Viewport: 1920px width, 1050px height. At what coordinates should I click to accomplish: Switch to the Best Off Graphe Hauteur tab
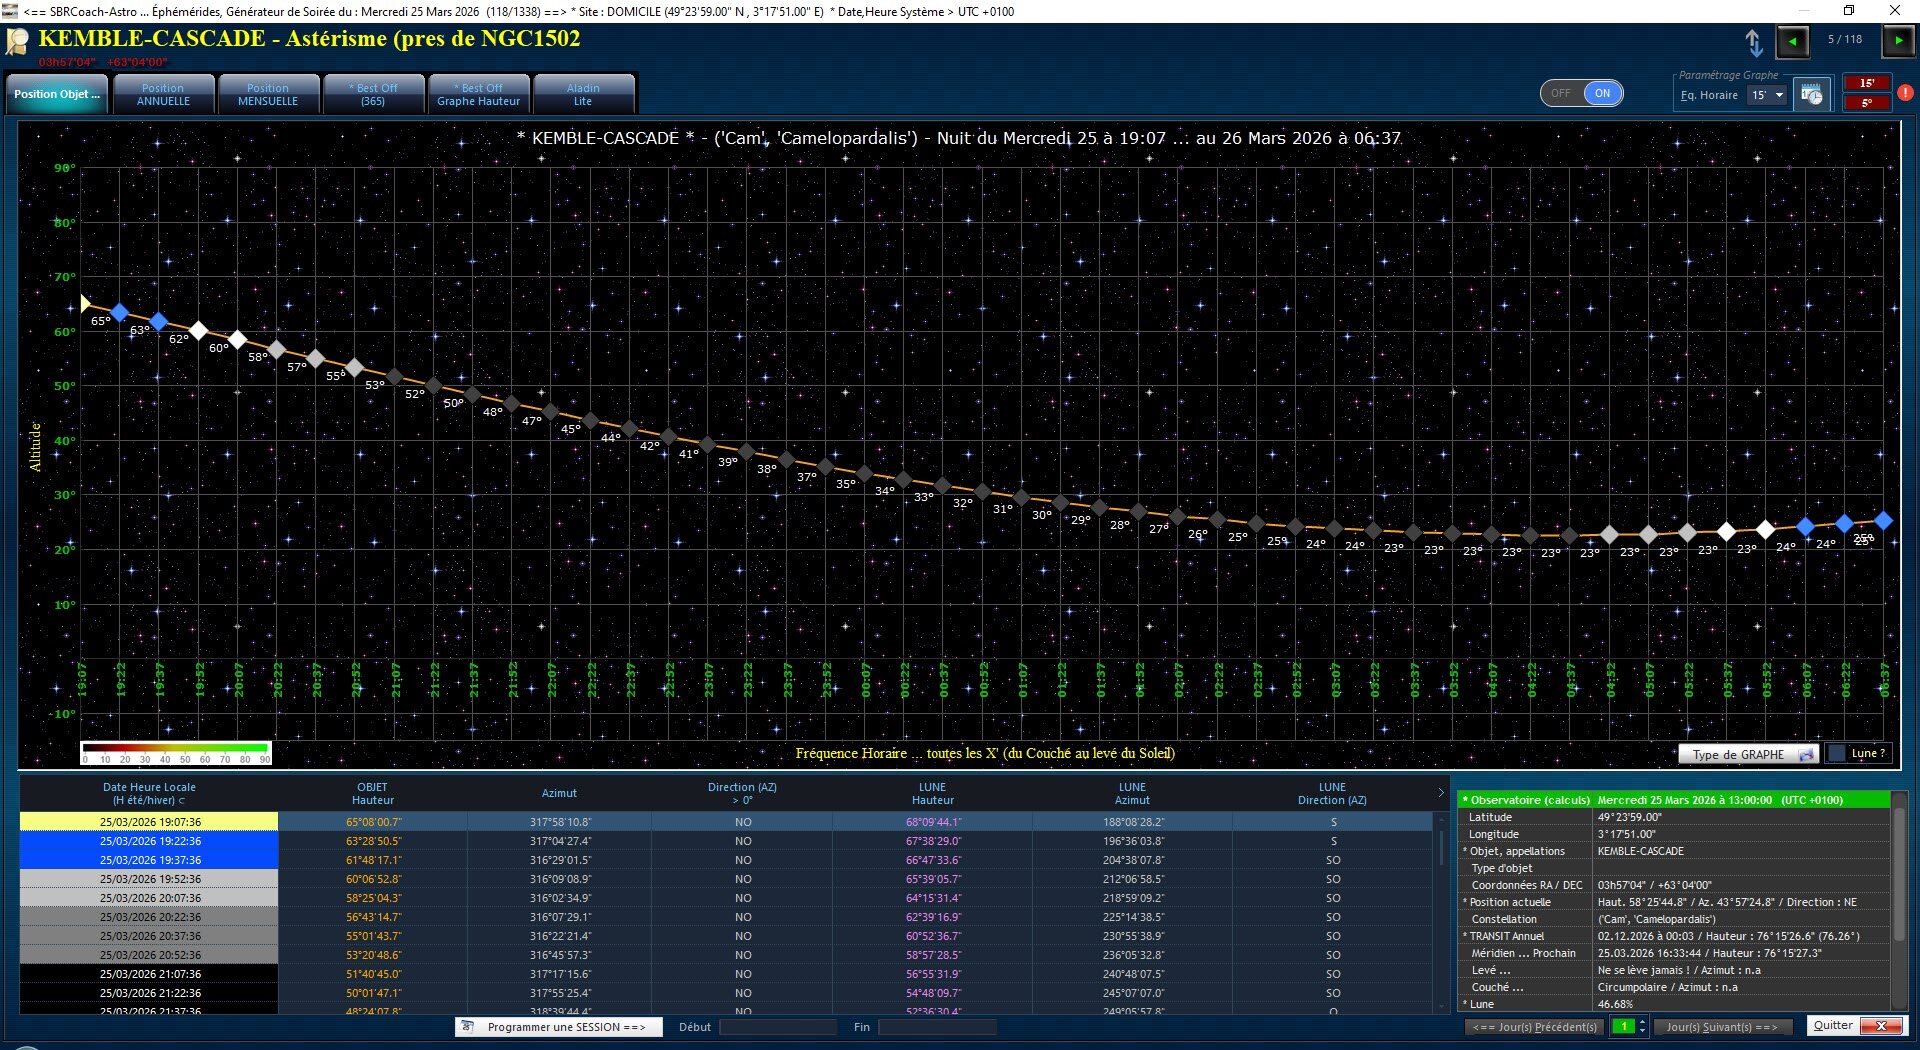coord(478,94)
